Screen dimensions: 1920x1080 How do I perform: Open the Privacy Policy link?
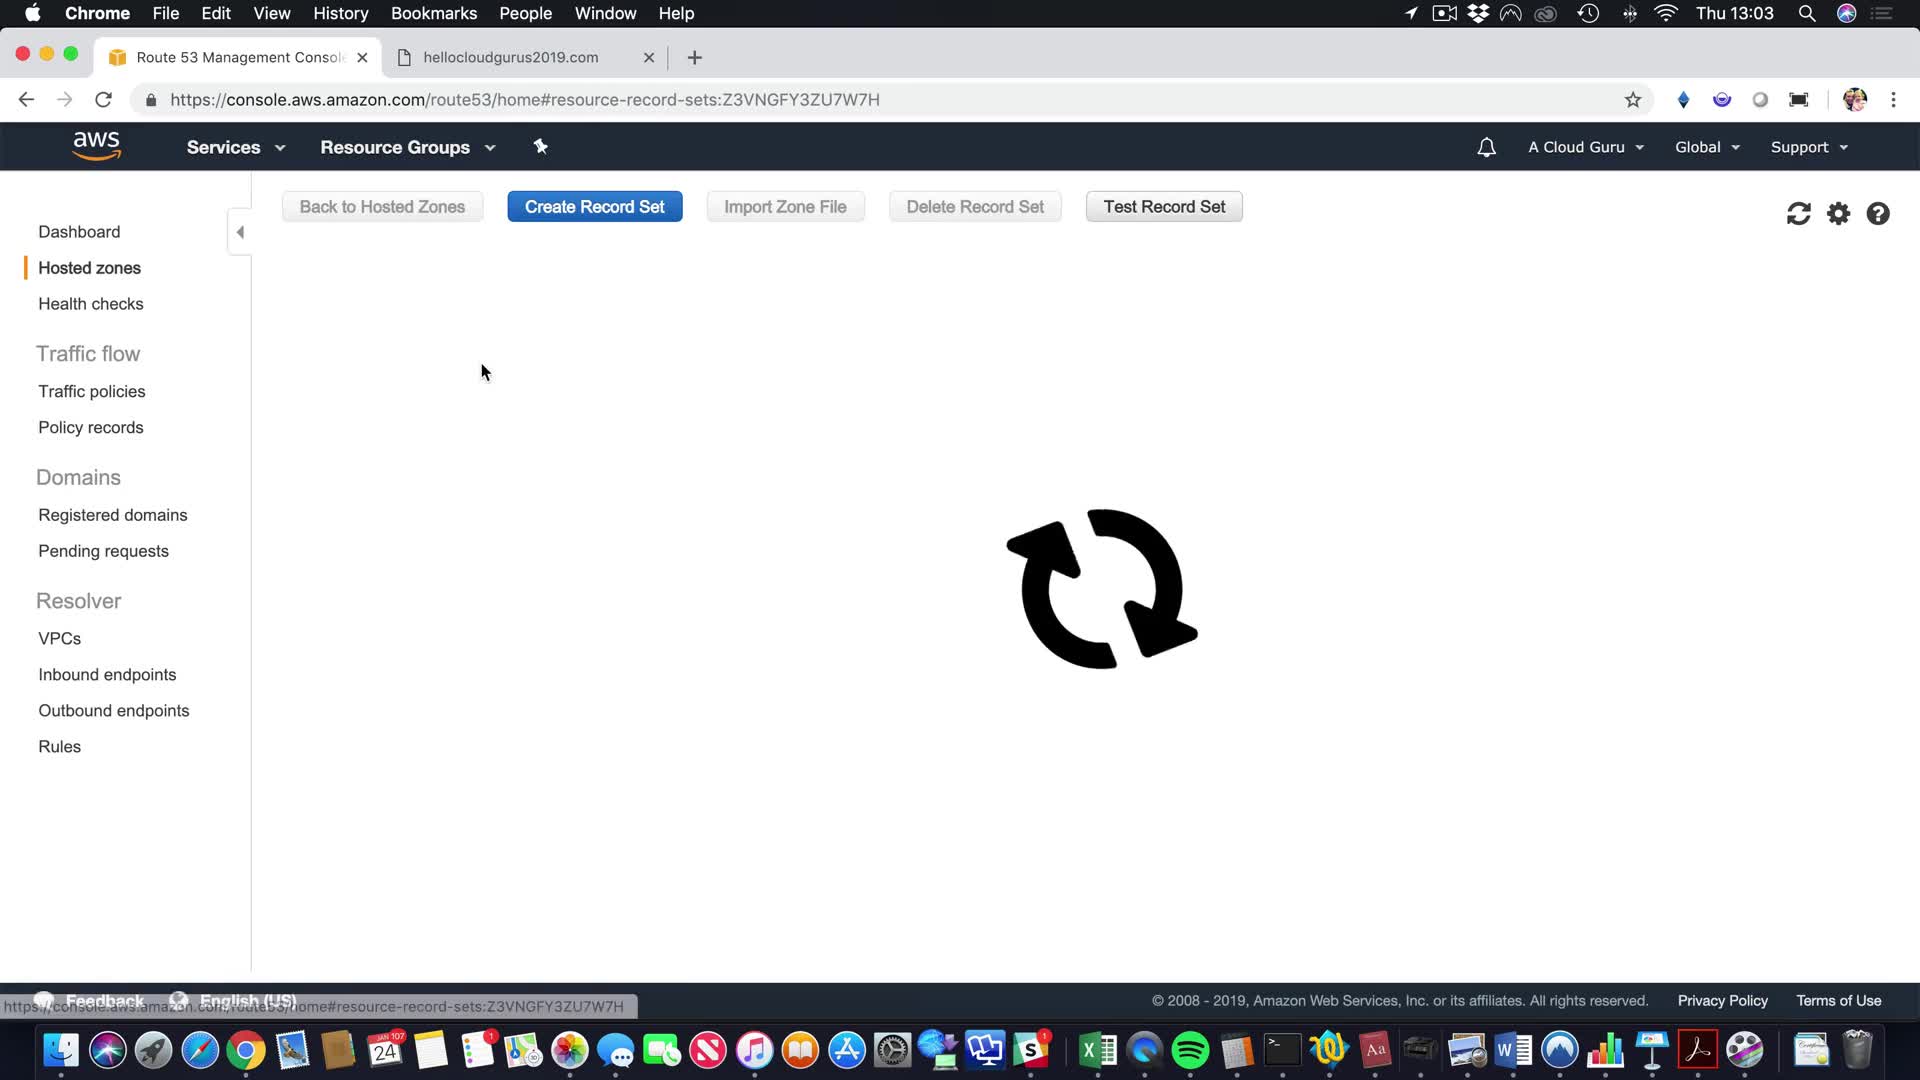1722,1001
